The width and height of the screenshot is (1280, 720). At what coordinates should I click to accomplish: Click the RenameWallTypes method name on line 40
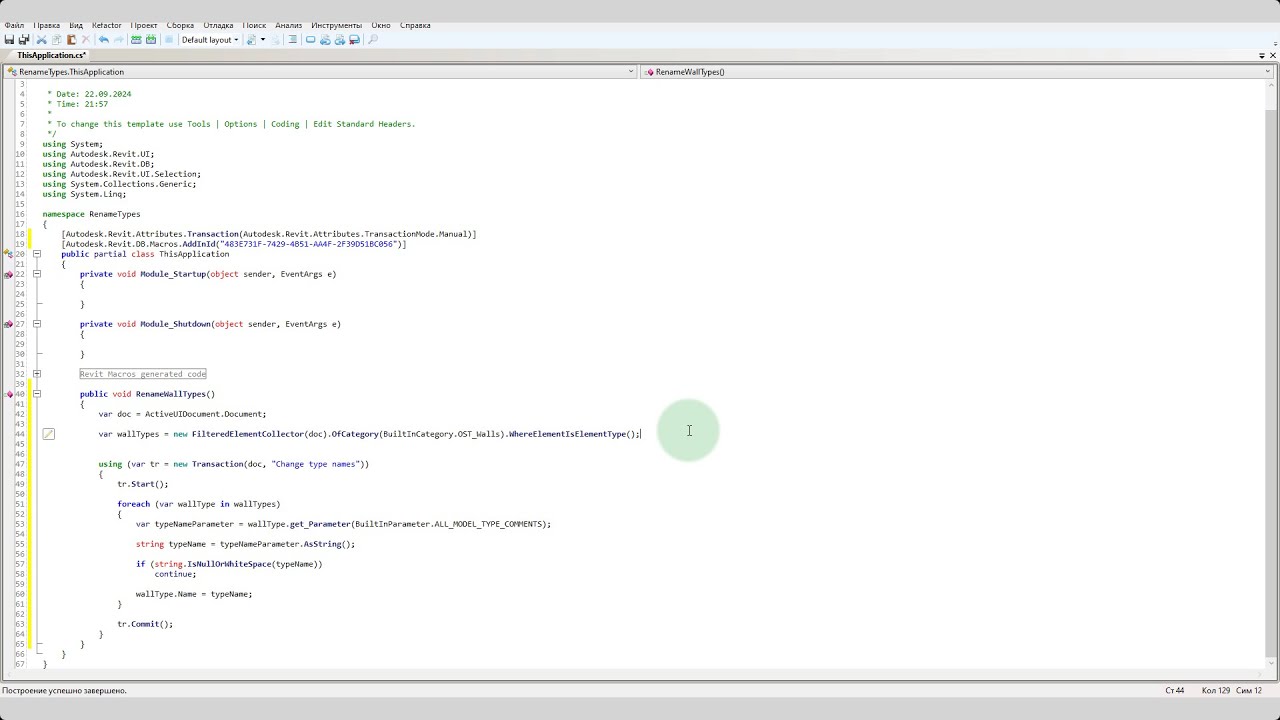click(170, 394)
